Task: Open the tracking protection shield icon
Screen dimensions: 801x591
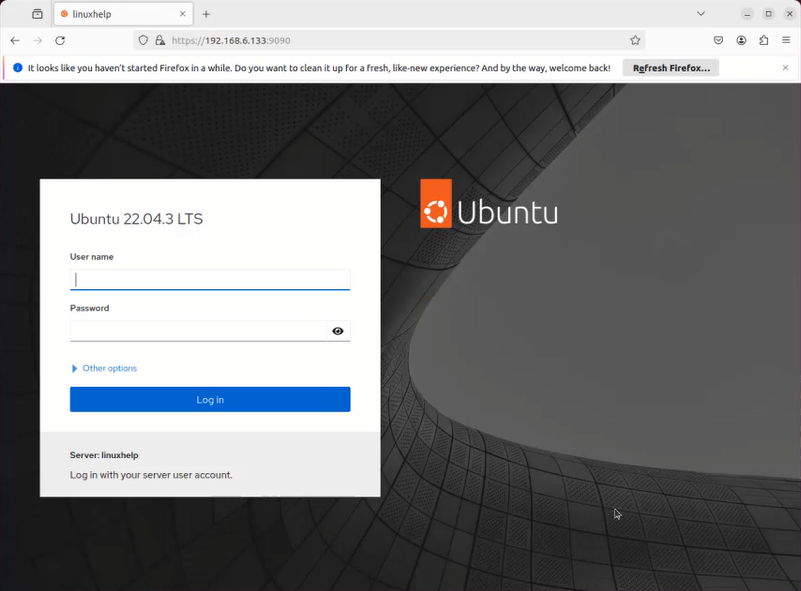Action: (144, 40)
